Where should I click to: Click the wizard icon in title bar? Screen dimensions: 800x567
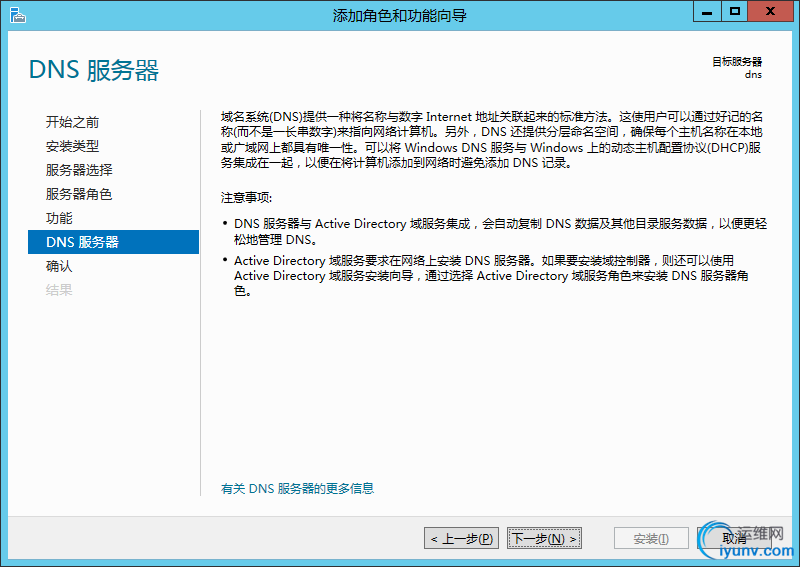pos(17,15)
